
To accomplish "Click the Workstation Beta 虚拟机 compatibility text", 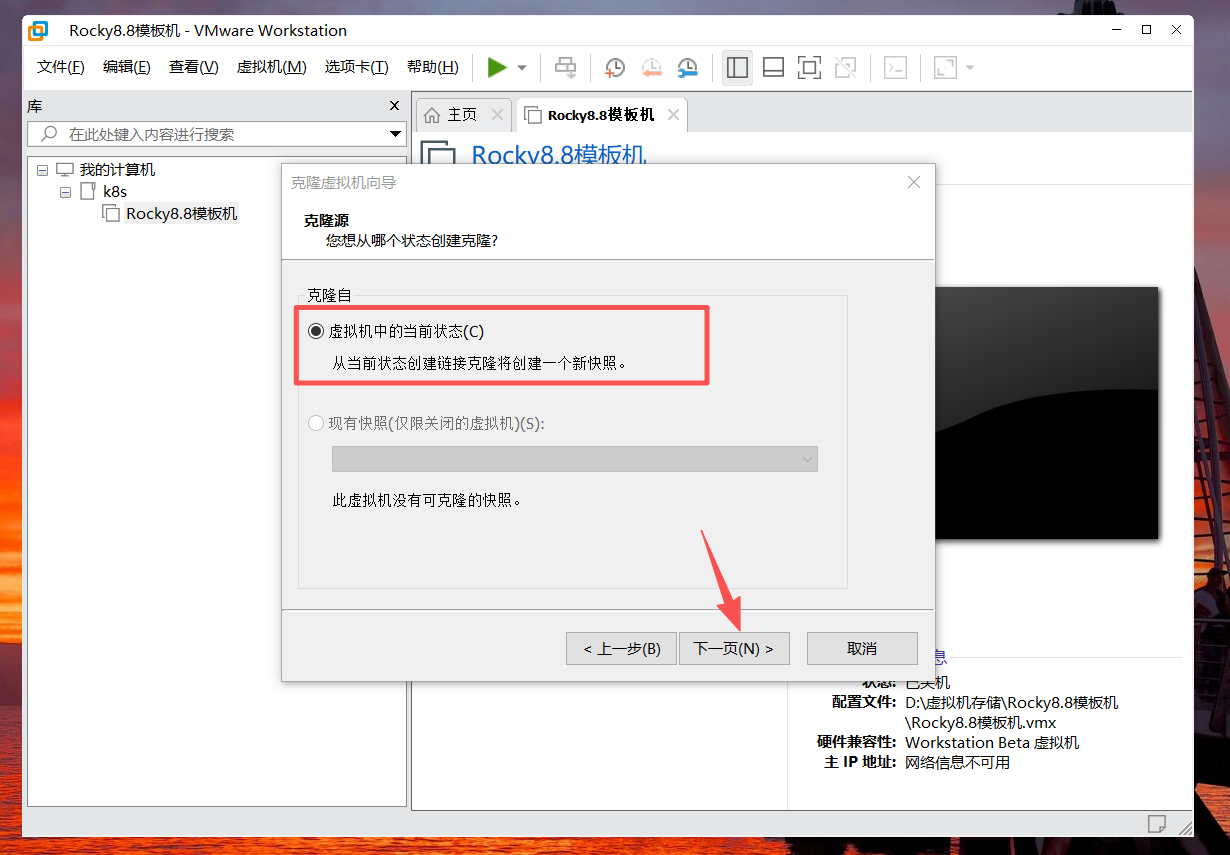I will click(992, 742).
